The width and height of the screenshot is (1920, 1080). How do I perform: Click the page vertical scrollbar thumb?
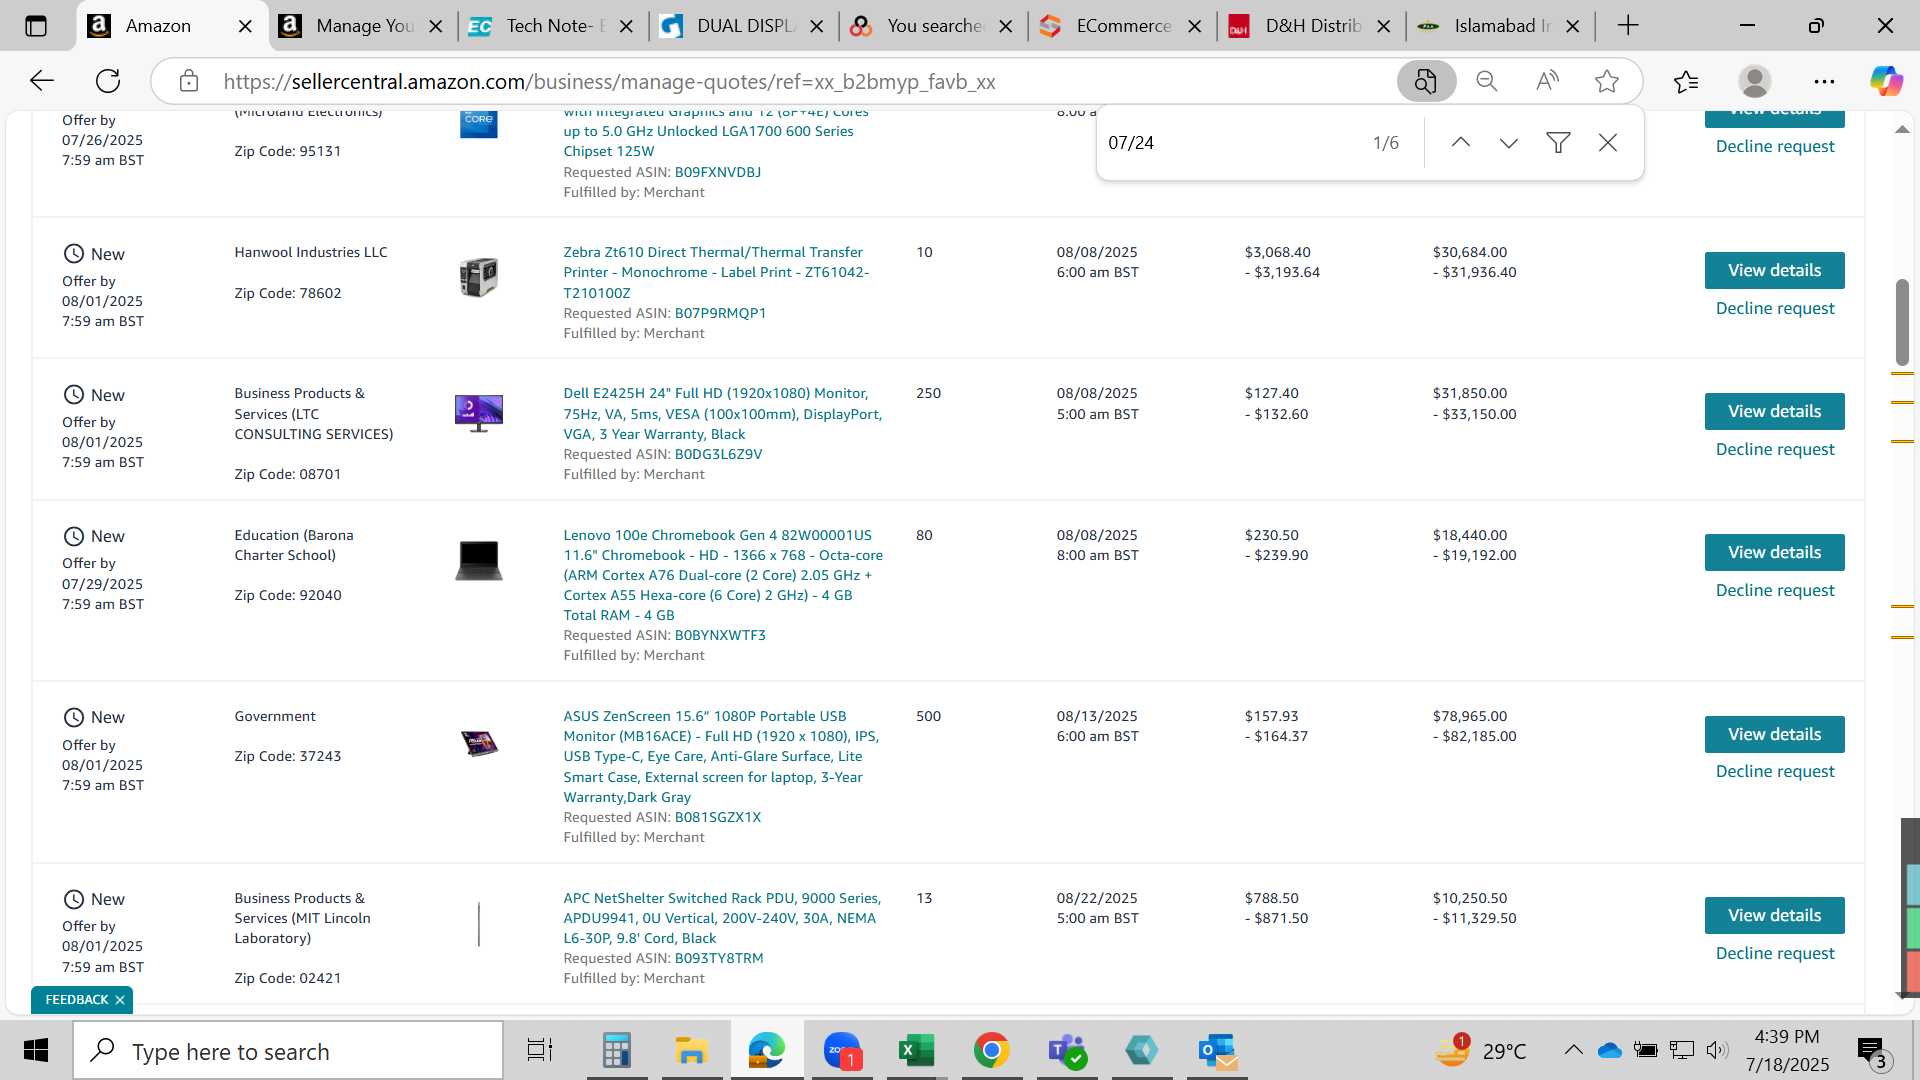click(x=1902, y=322)
